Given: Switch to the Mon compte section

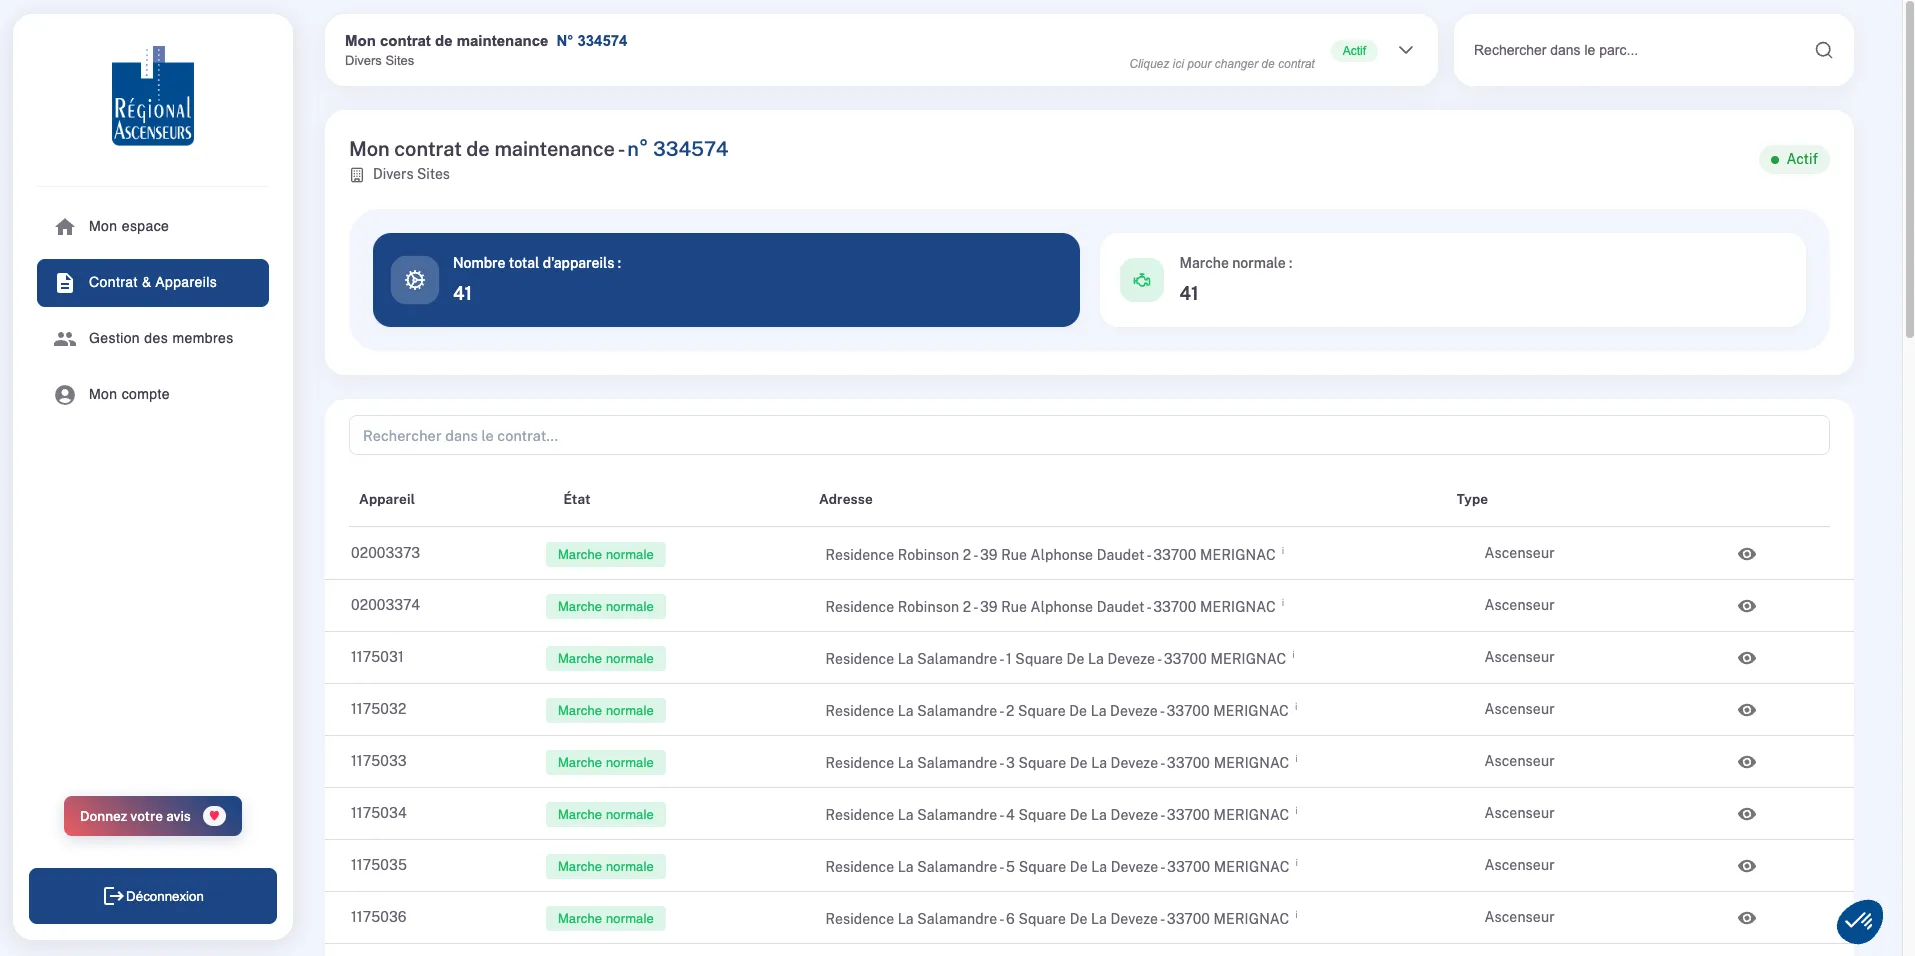Looking at the screenshot, I should [129, 394].
